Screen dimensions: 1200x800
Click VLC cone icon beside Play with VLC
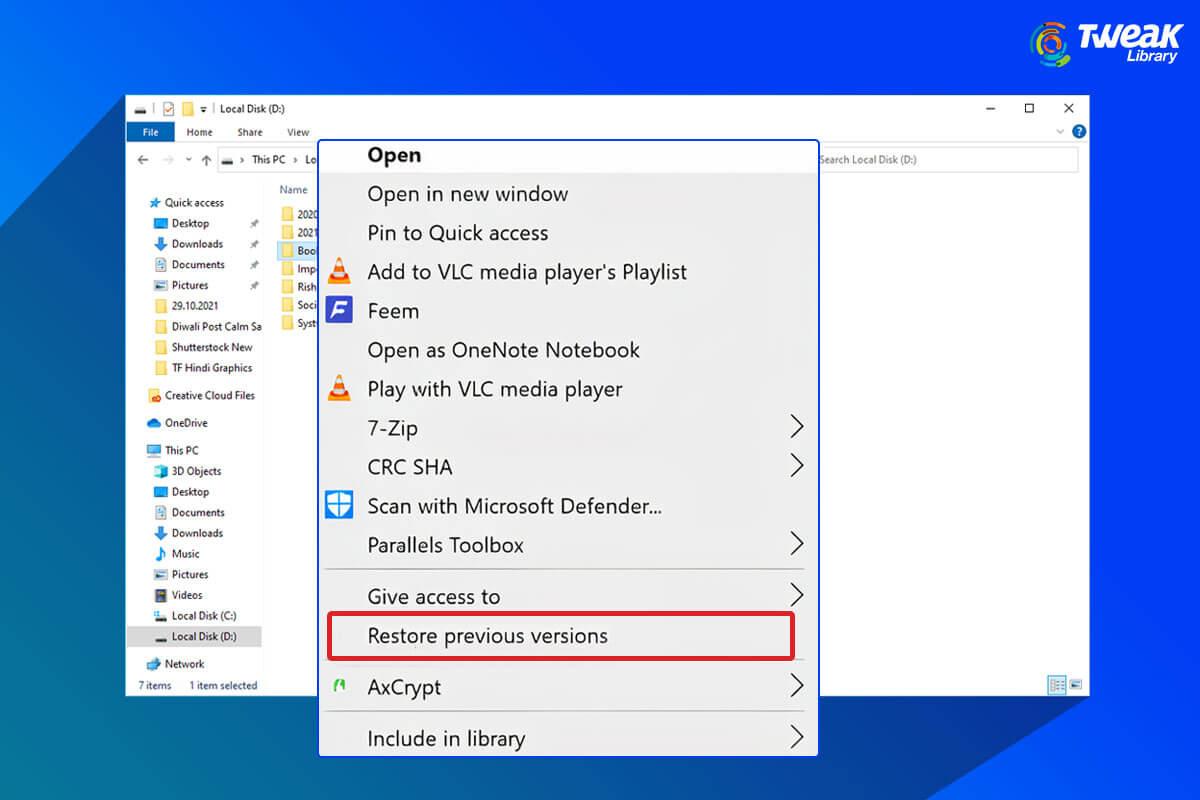(340, 389)
